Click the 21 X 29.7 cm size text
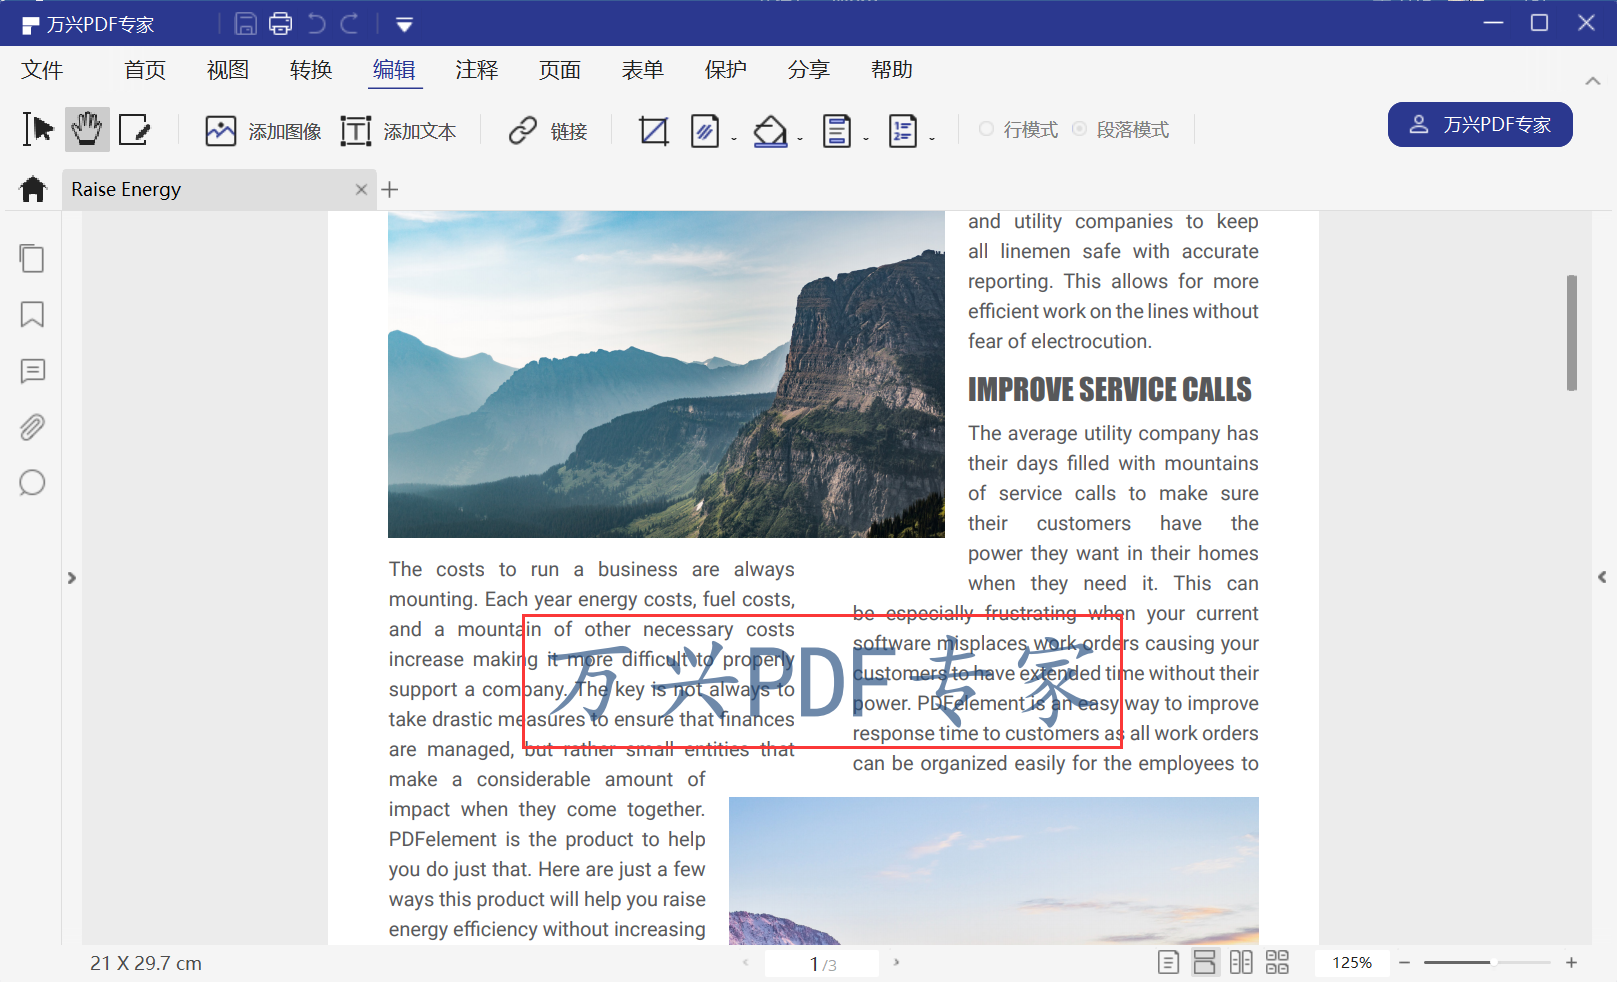Image resolution: width=1617 pixels, height=982 pixels. click(x=146, y=963)
